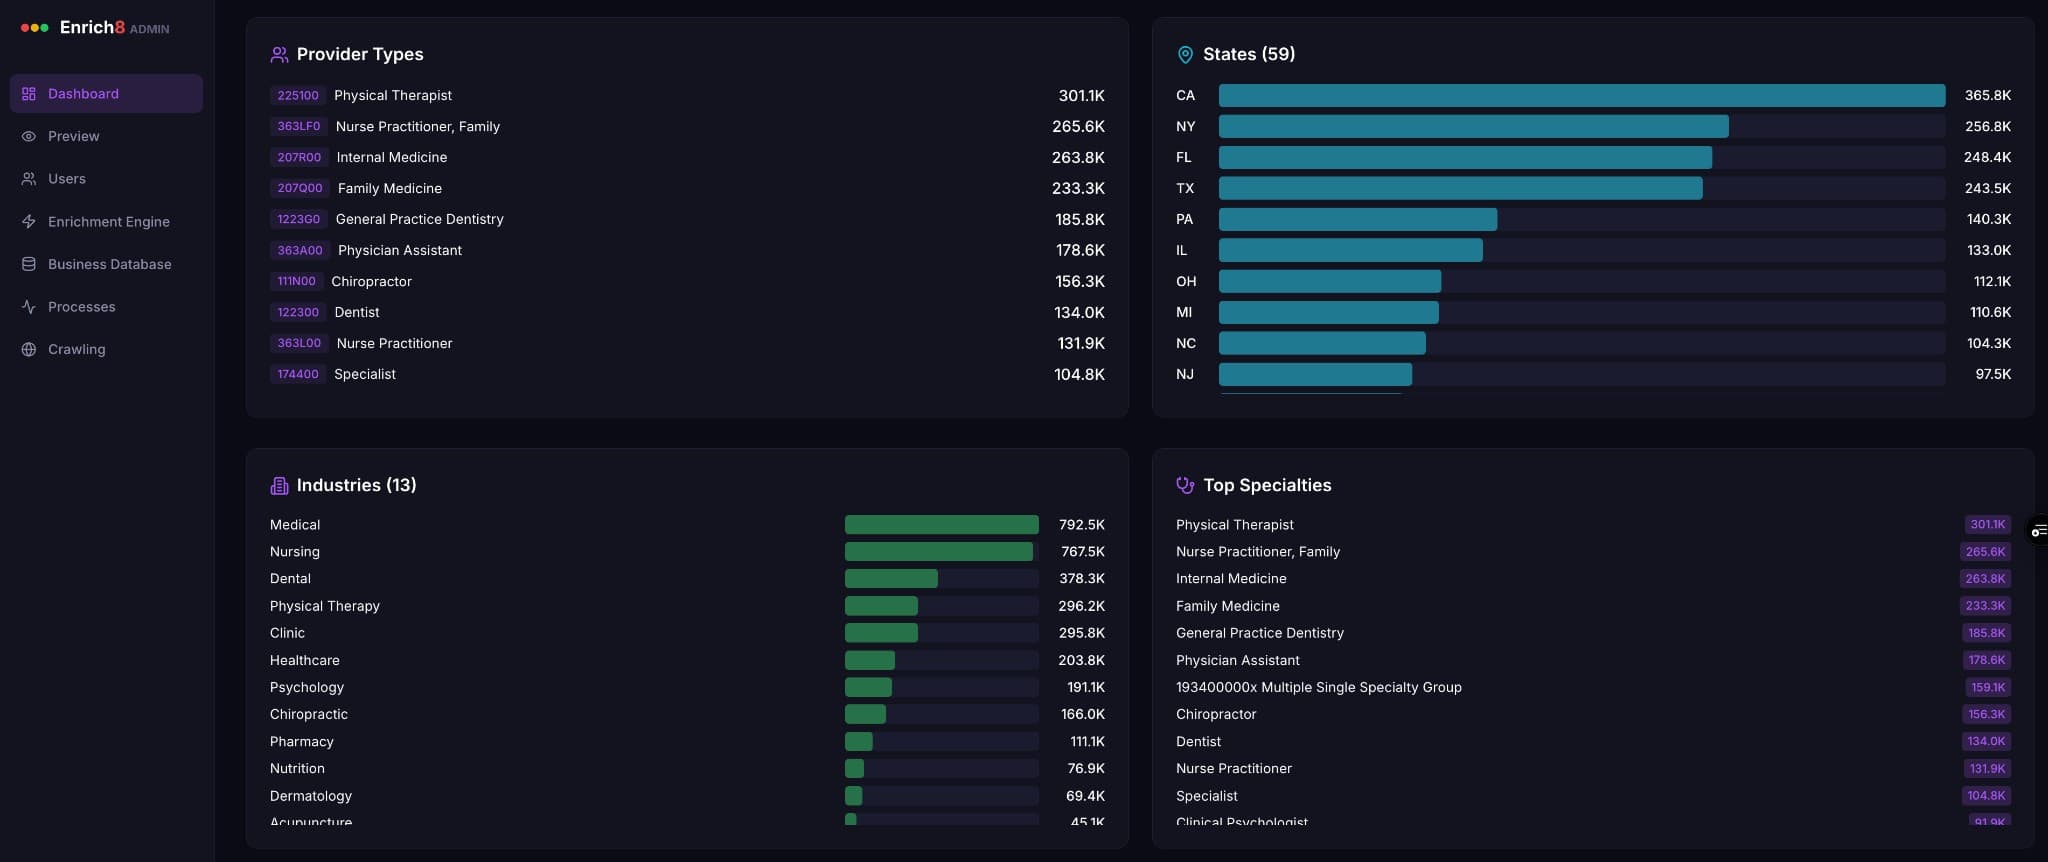Click the Enrichment Engine lightning icon
Screen dimensions: 2048x862
[29, 222]
